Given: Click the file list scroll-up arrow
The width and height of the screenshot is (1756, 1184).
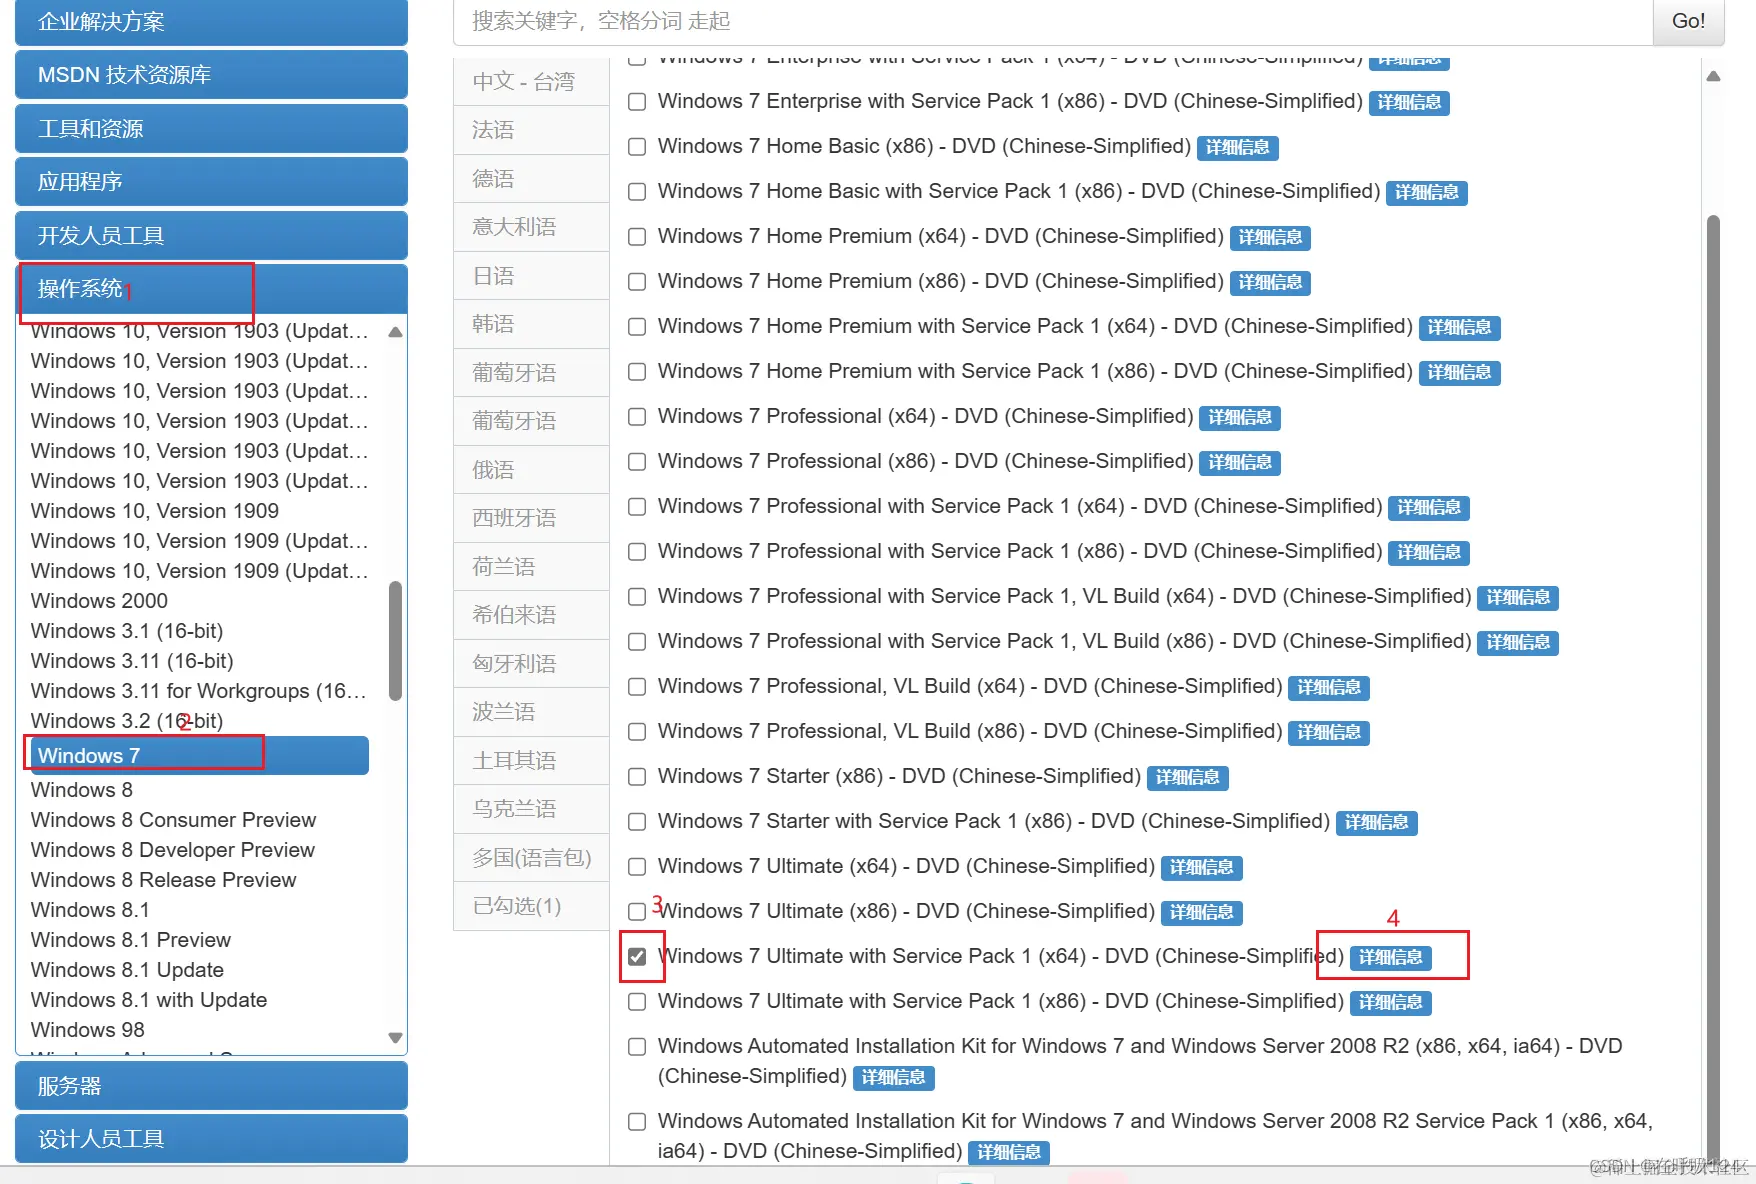Looking at the screenshot, I should (1713, 76).
